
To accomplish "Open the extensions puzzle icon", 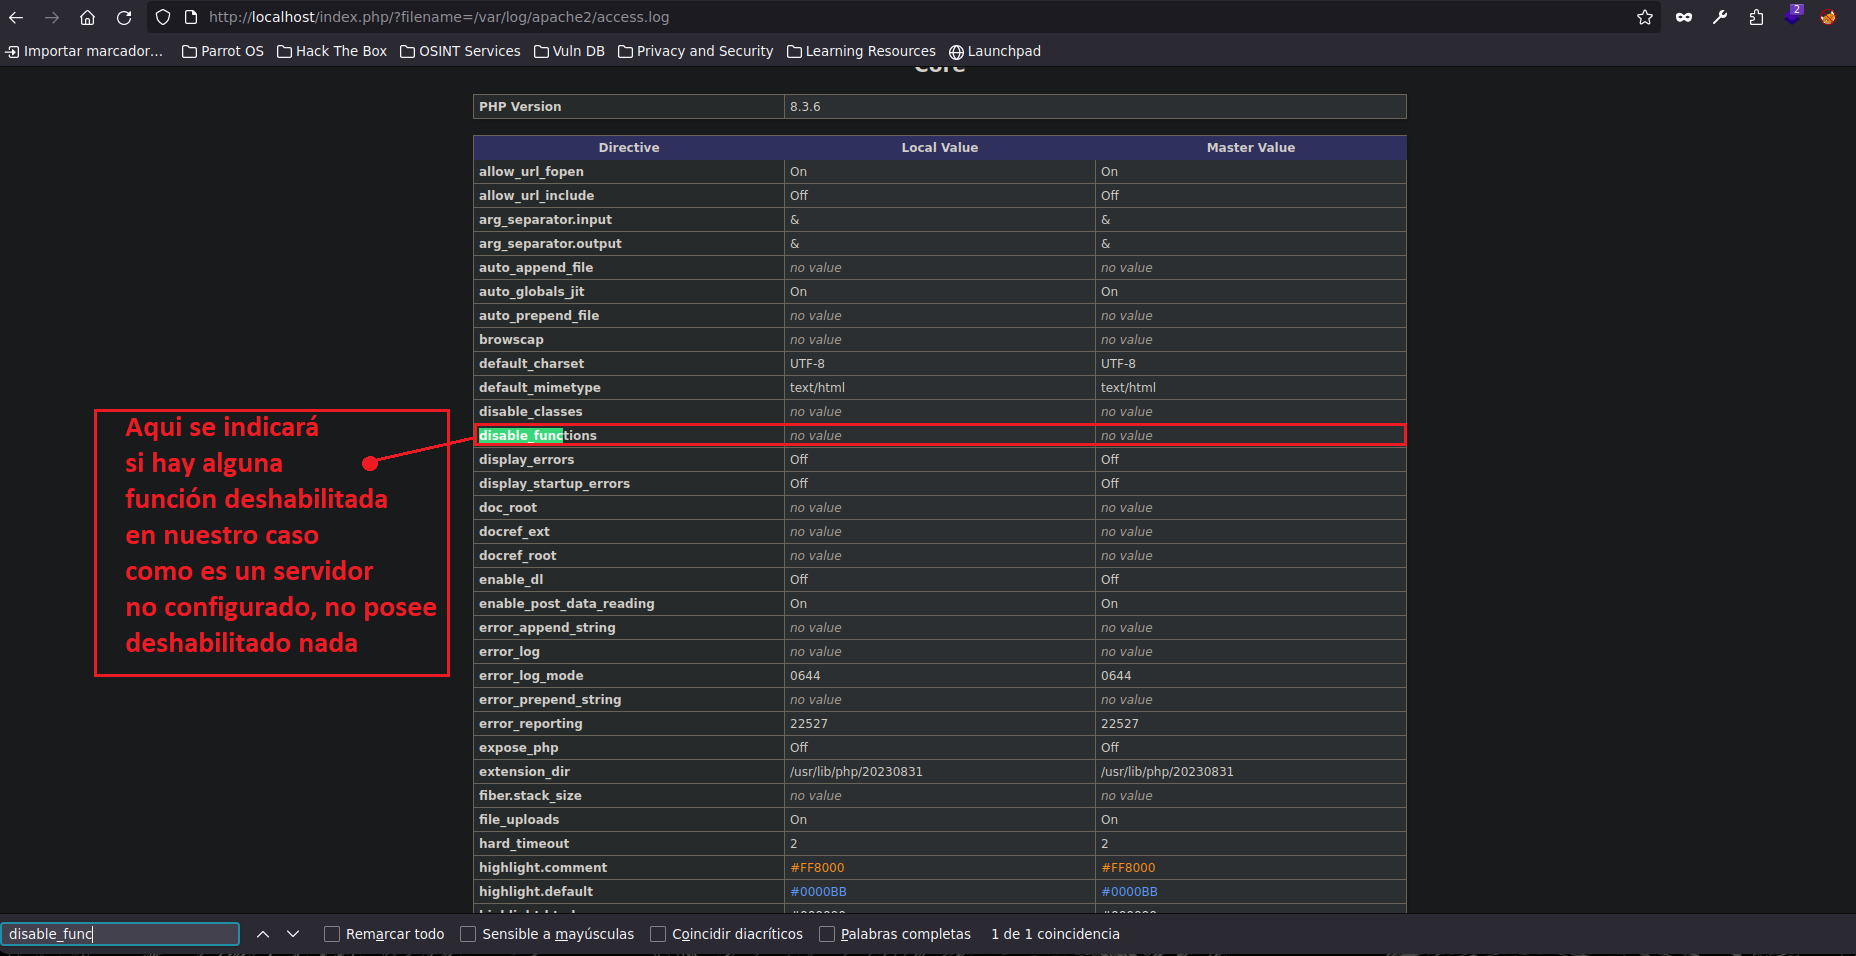I will pyautogui.click(x=1756, y=17).
